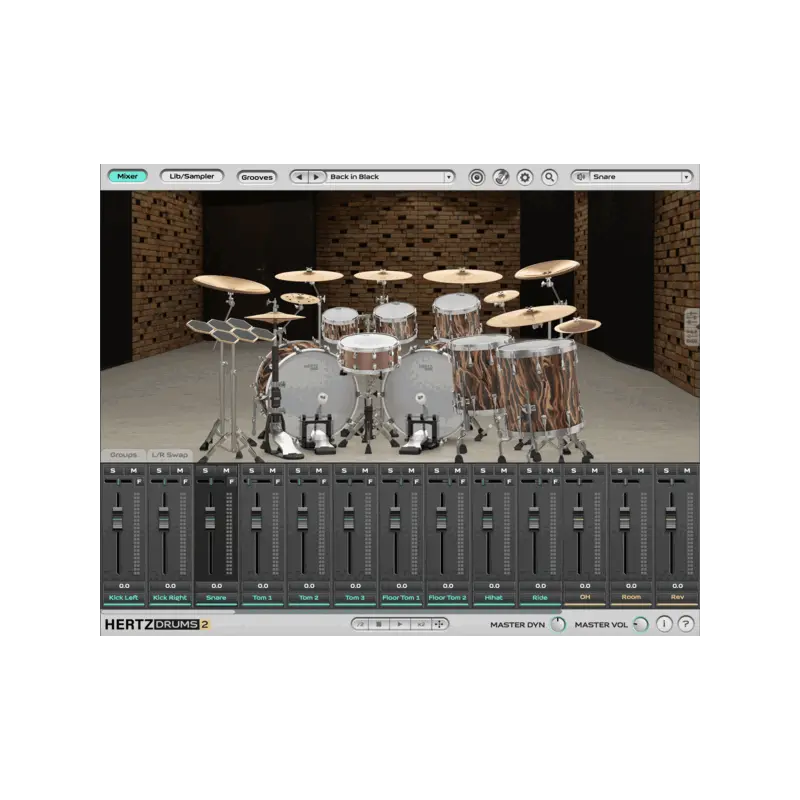Click the hexagonal electronic pads
This screenshot has height=800, width=800.
pos(231,329)
